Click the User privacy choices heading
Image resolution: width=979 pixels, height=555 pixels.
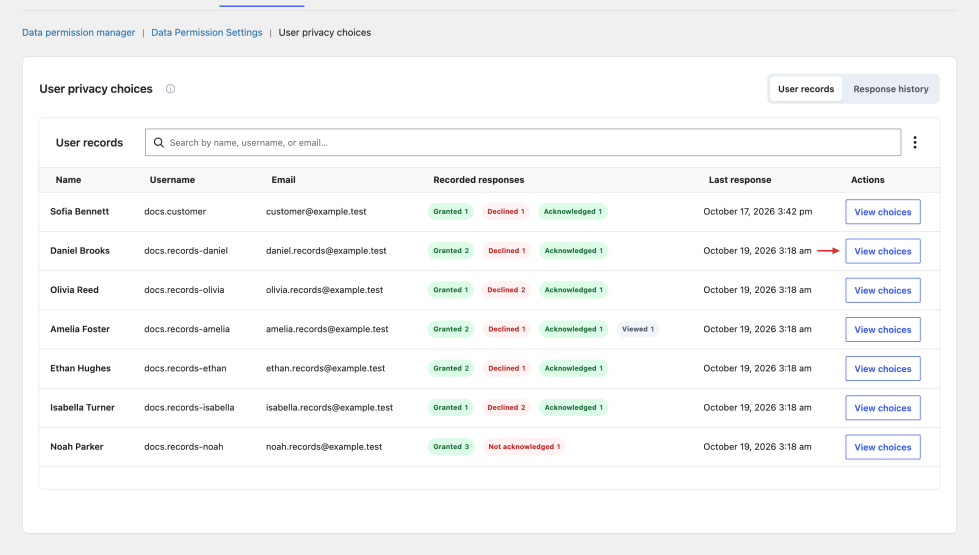[x=96, y=89]
